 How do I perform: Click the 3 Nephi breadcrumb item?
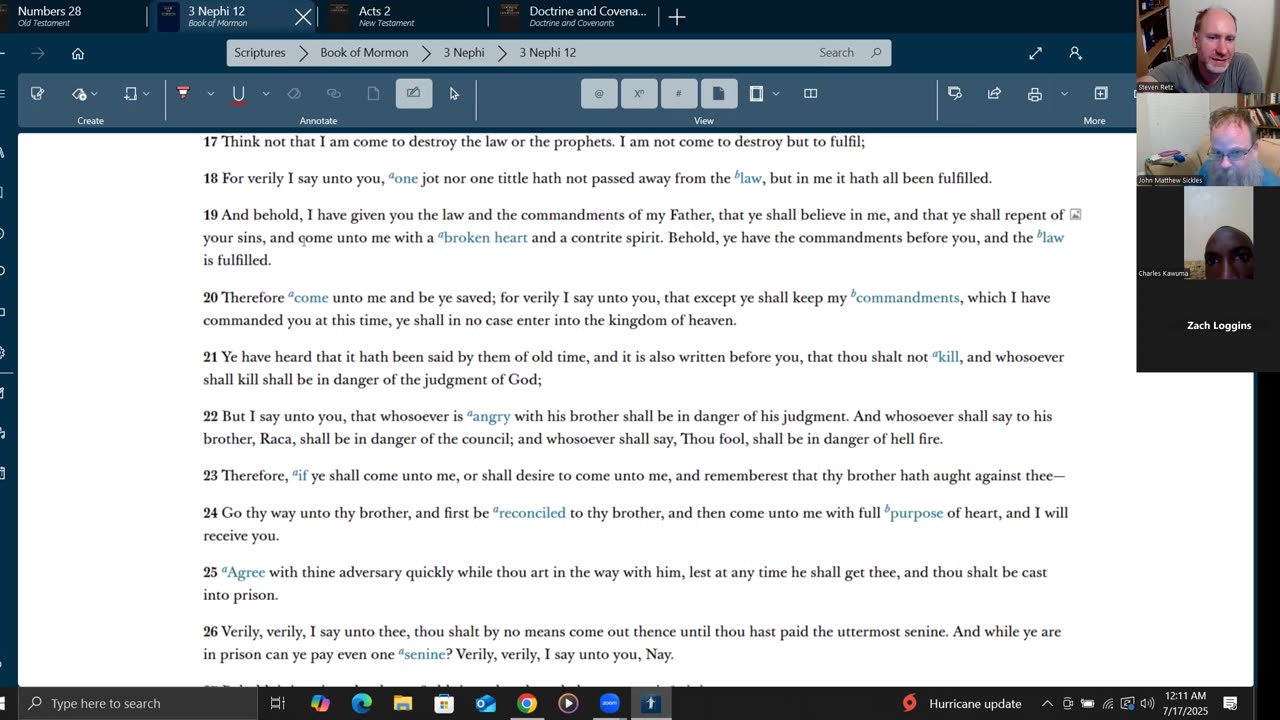point(464,52)
